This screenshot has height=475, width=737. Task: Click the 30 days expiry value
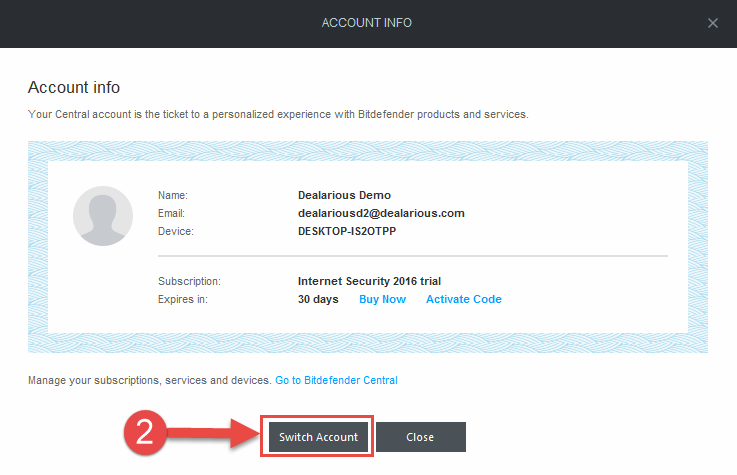pyautogui.click(x=318, y=299)
